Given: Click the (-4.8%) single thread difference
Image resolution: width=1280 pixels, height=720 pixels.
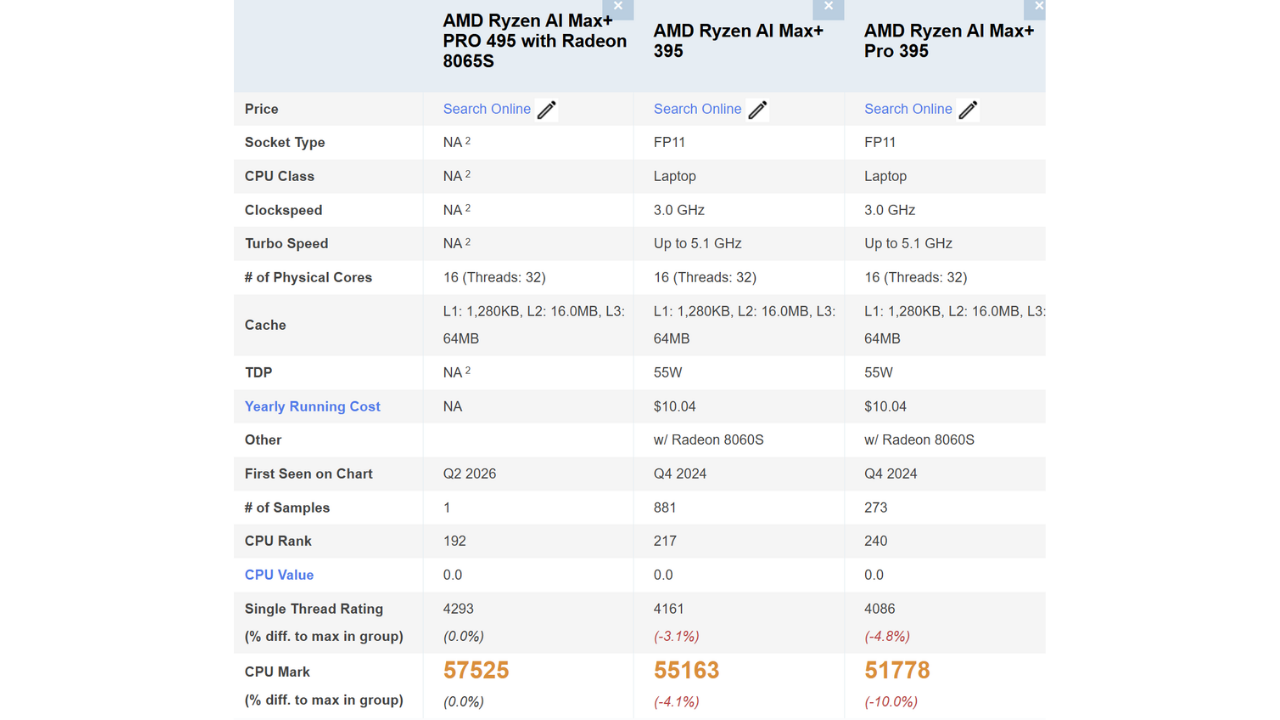Looking at the screenshot, I should 887,636.
